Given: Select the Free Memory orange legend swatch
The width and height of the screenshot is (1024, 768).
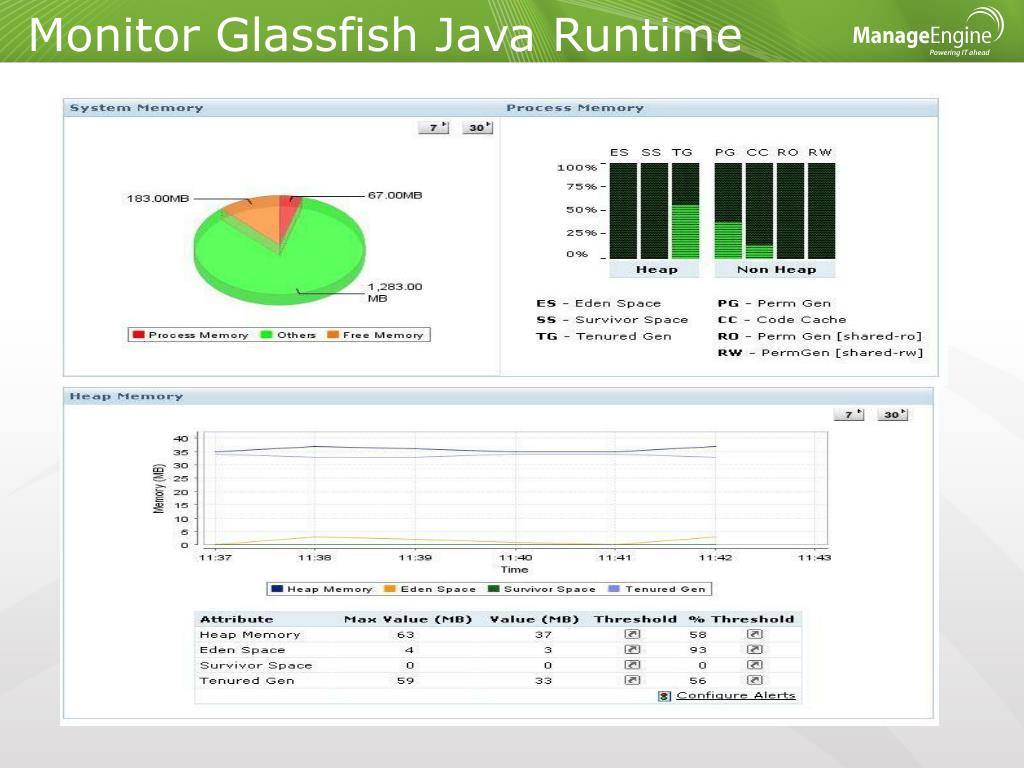Looking at the screenshot, I should click(333, 334).
